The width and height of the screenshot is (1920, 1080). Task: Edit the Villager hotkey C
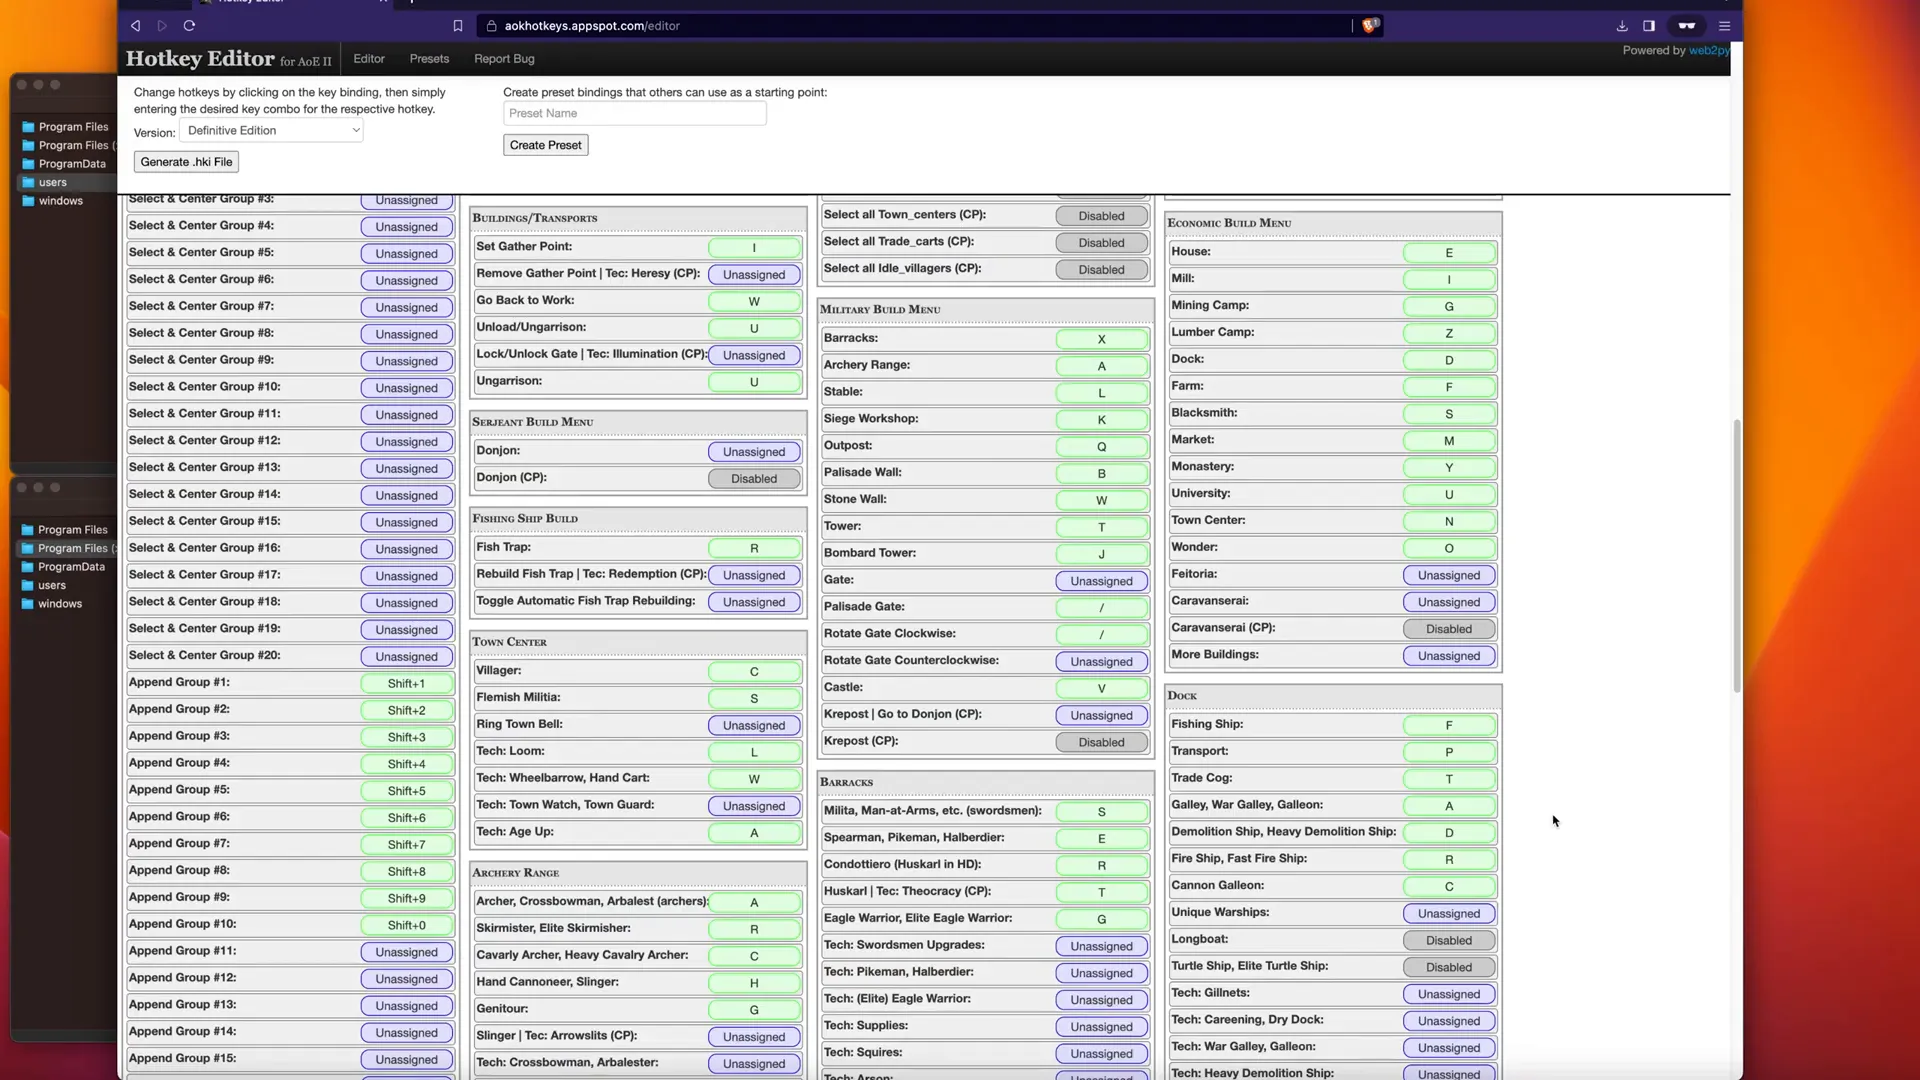pyautogui.click(x=754, y=672)
